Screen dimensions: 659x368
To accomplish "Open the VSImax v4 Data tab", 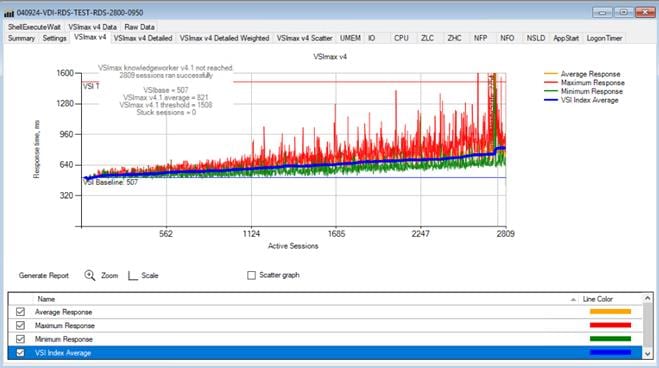I will tap(92, 27).
